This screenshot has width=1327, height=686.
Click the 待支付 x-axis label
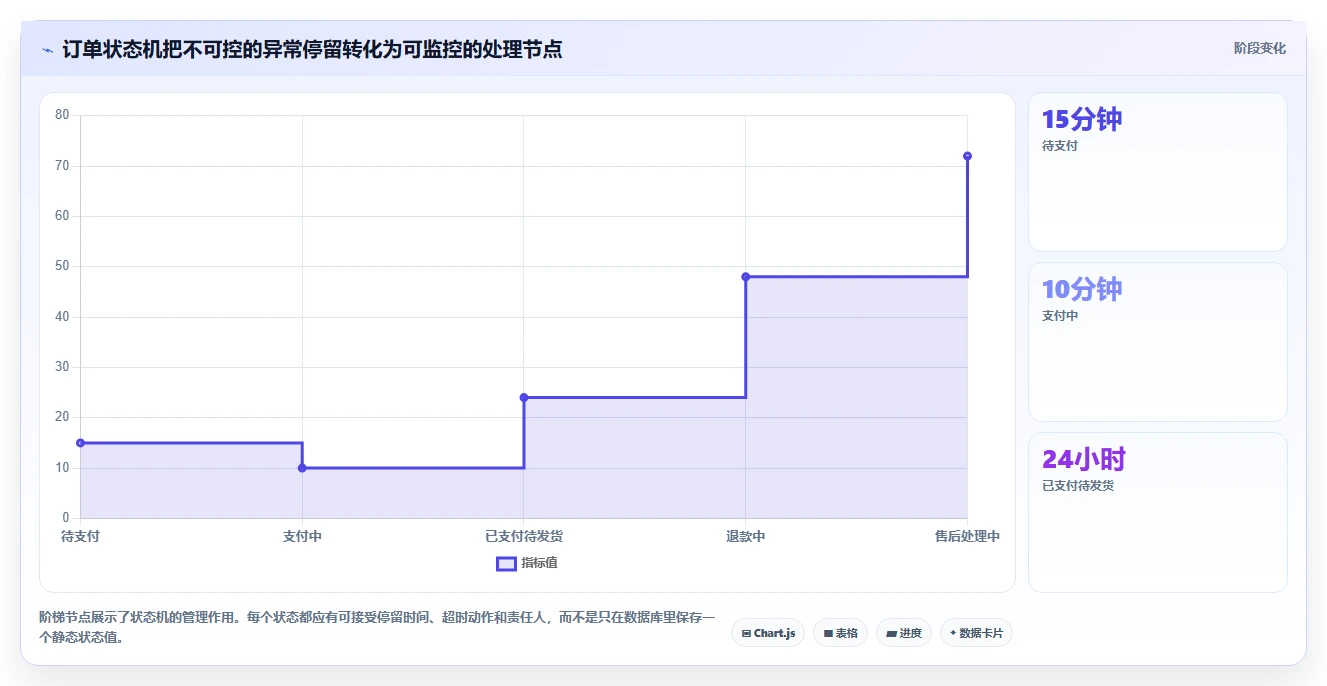click(80, 537)
